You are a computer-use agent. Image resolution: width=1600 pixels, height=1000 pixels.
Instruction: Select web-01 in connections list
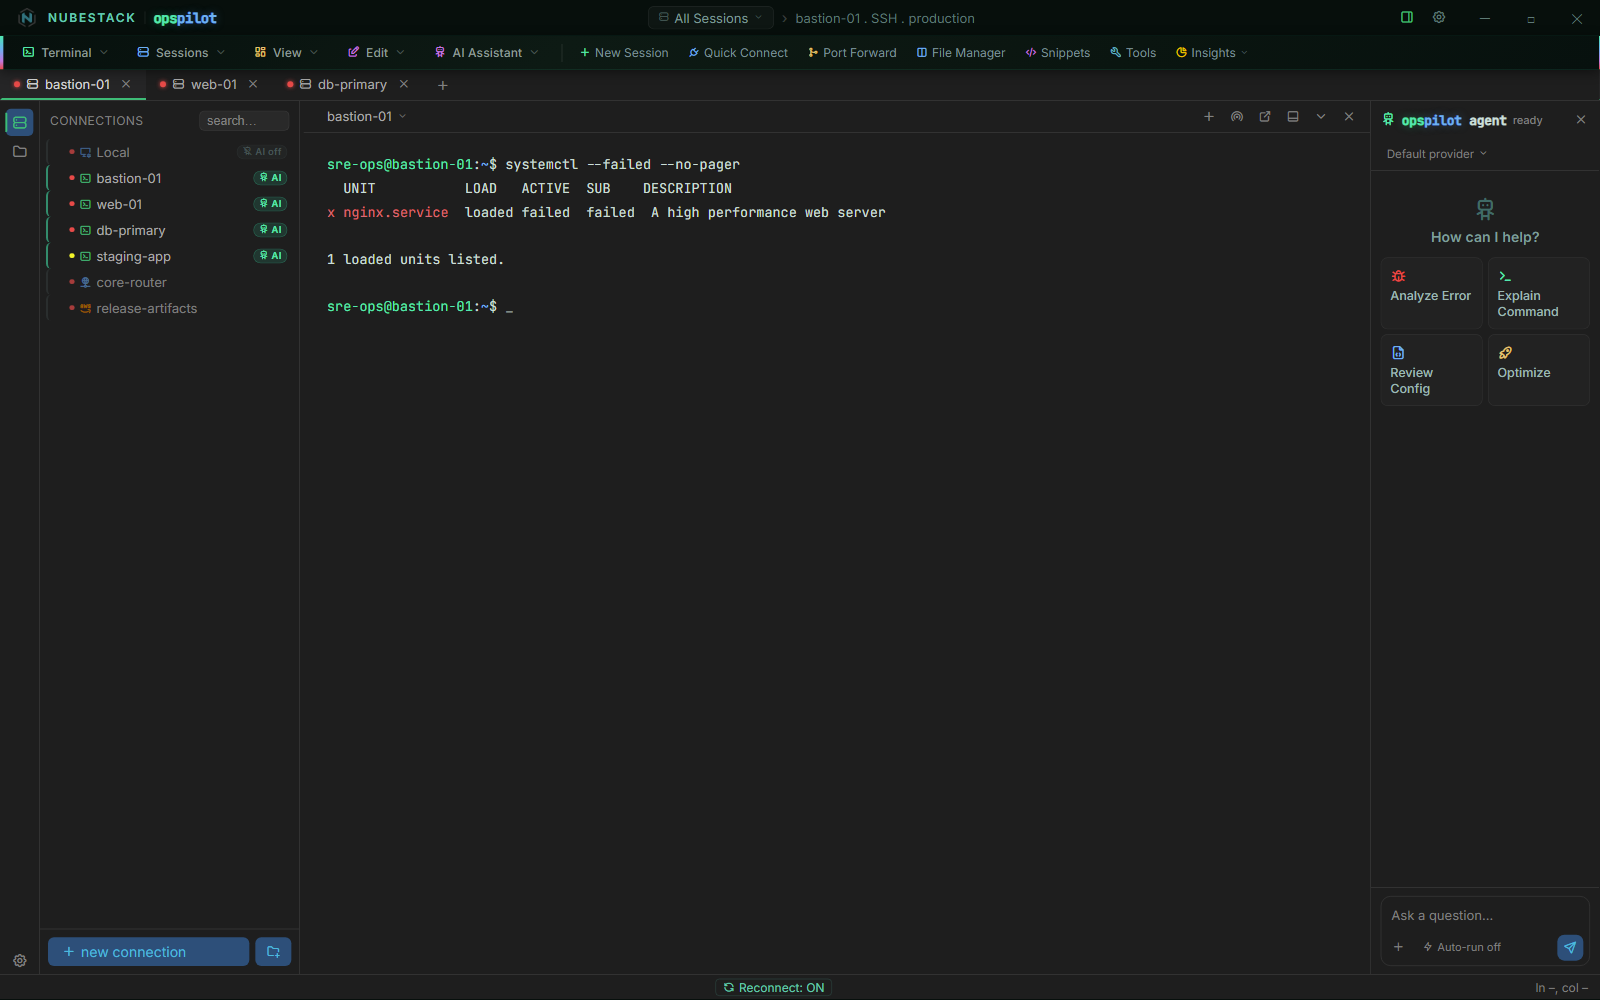click(170, 204)
